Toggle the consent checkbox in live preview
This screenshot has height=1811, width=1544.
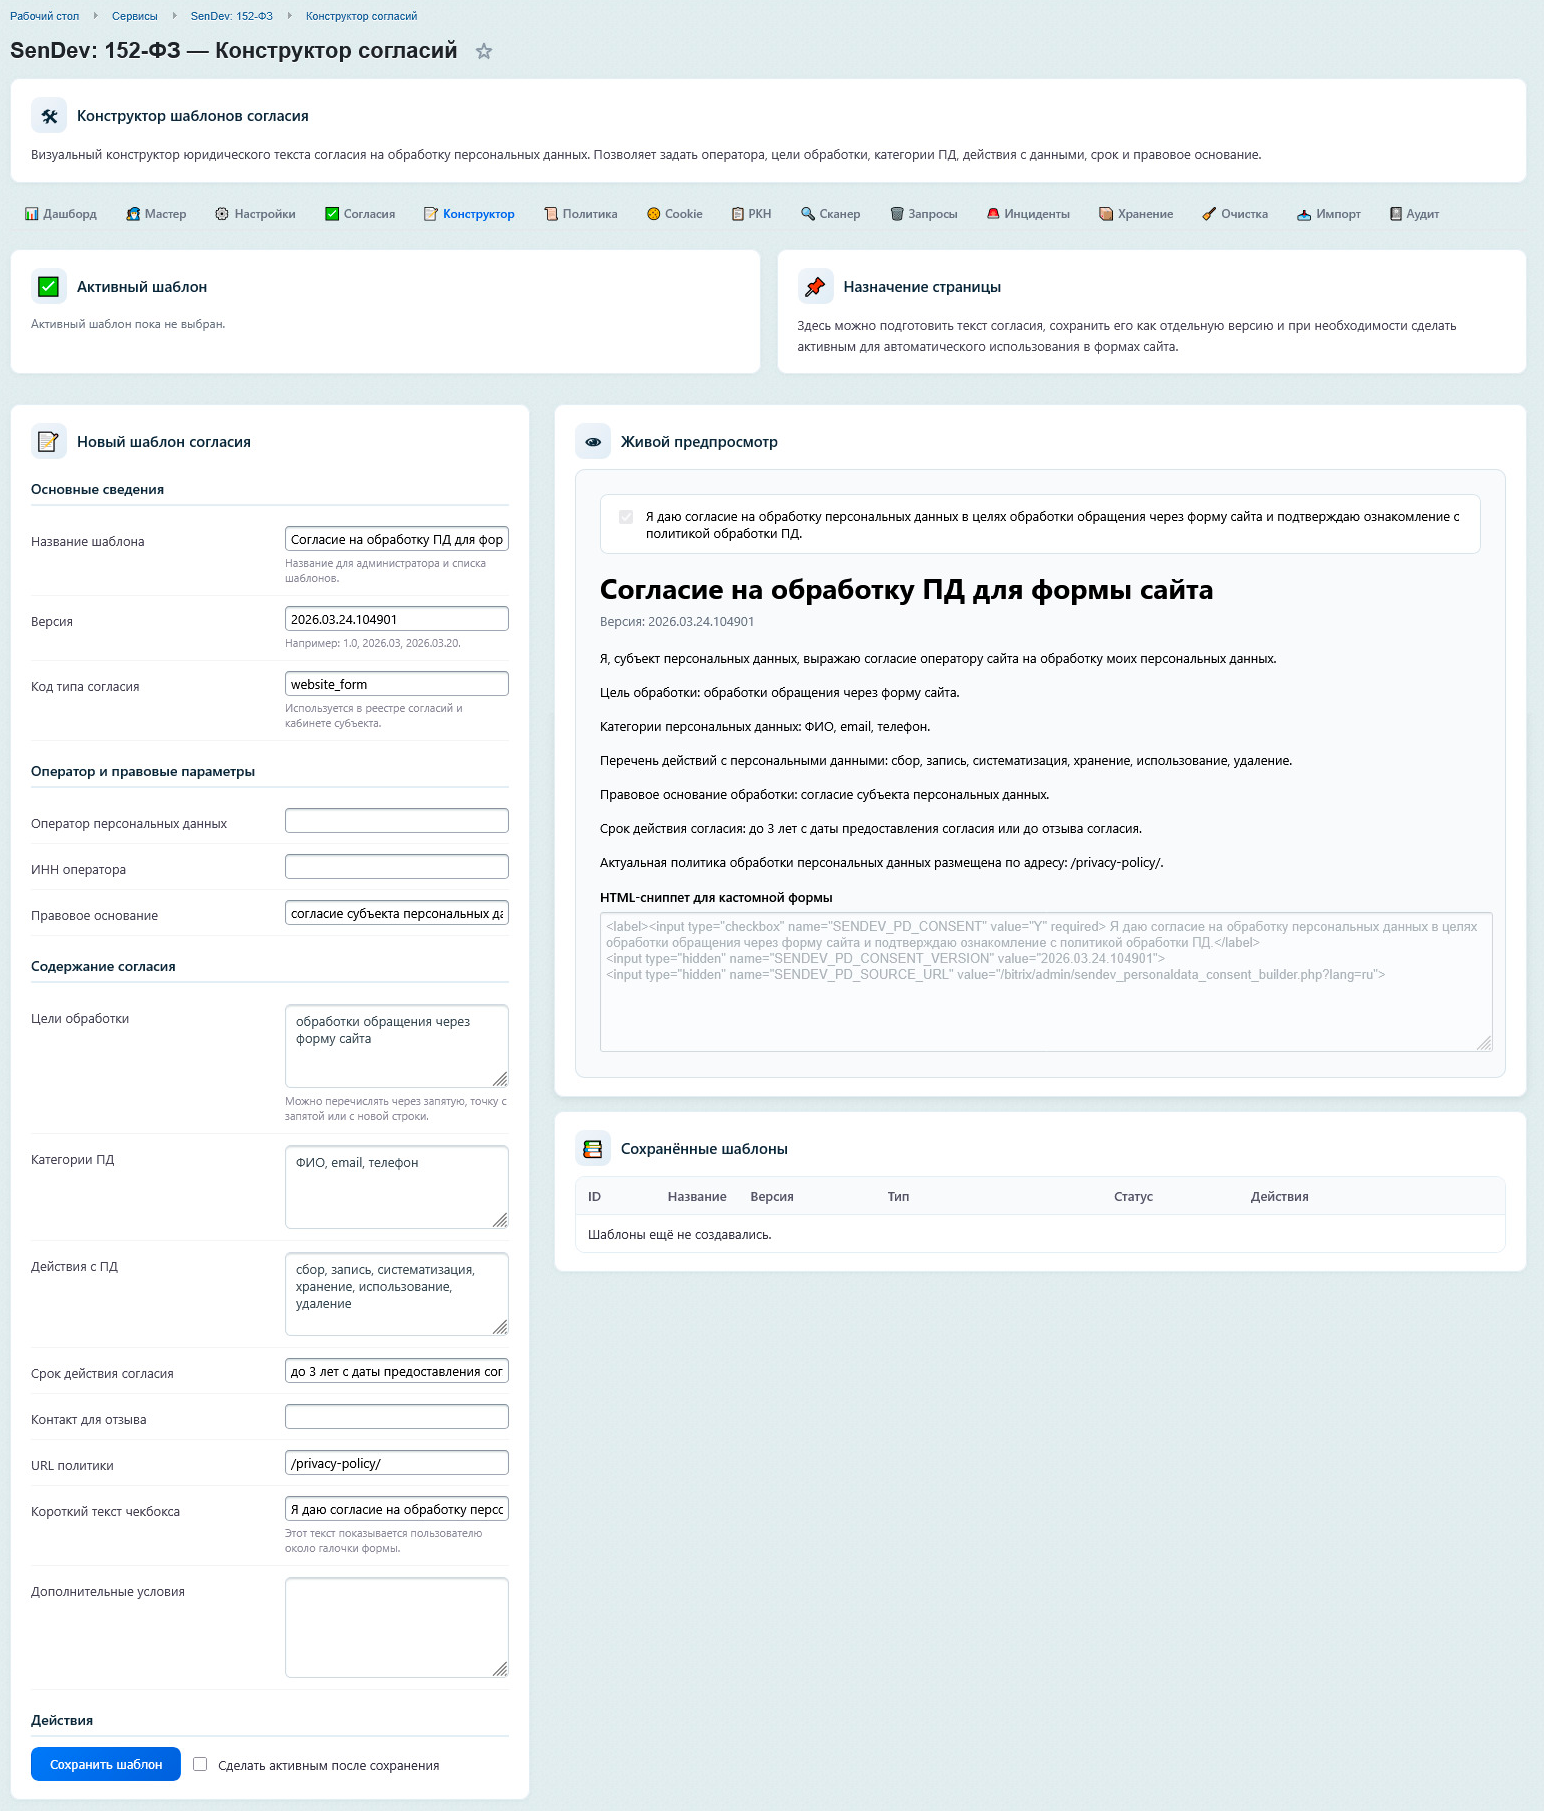pos(626,517)
